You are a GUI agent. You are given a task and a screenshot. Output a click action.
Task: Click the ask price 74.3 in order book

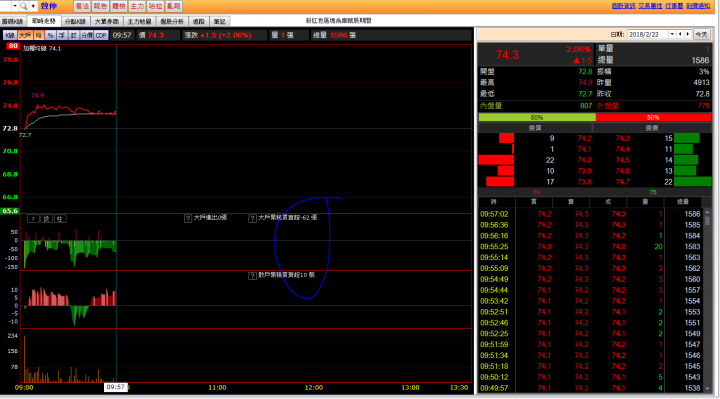point(622,138)
